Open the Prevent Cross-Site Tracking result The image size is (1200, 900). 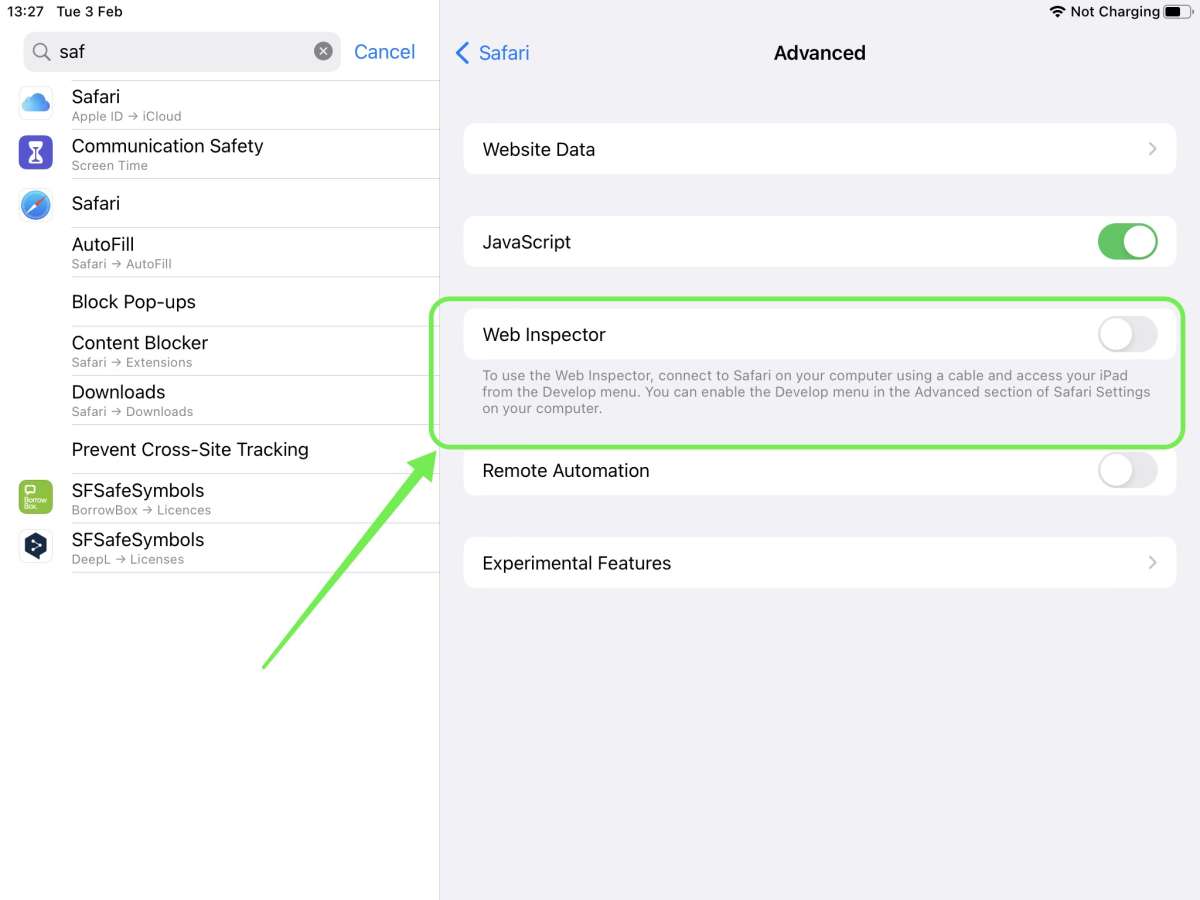(x=255, y=449)
